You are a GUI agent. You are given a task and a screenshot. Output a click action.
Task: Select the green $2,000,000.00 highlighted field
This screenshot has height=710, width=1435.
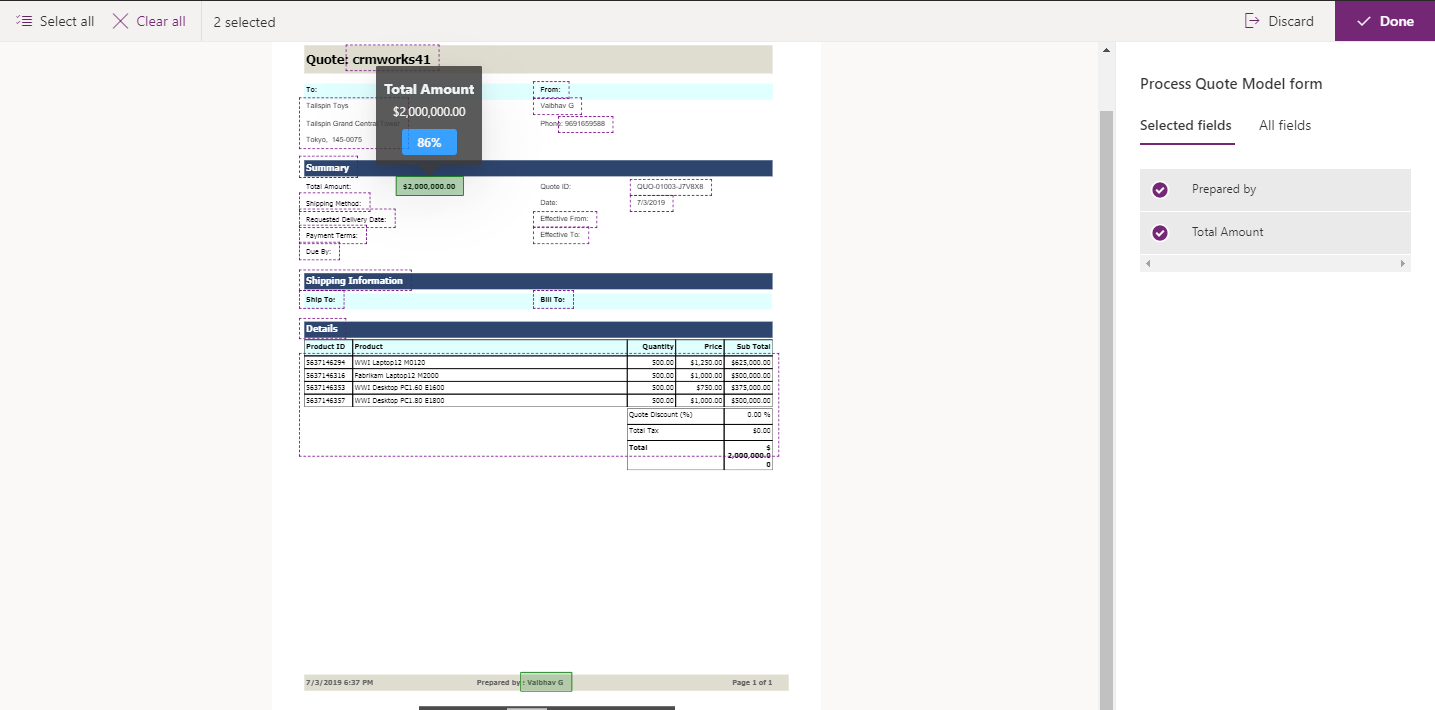tap(430, 186)
